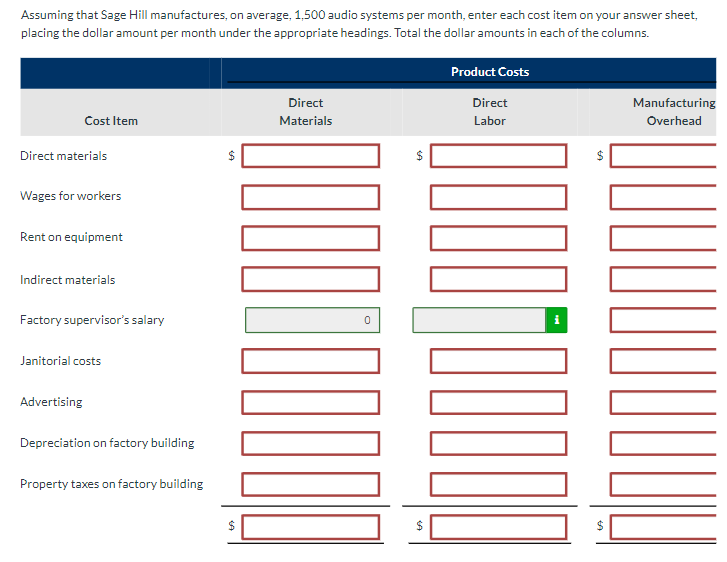Click the Direct Materials total field
The width and height of the screenshot is (727, 562).
click(311, 527)
